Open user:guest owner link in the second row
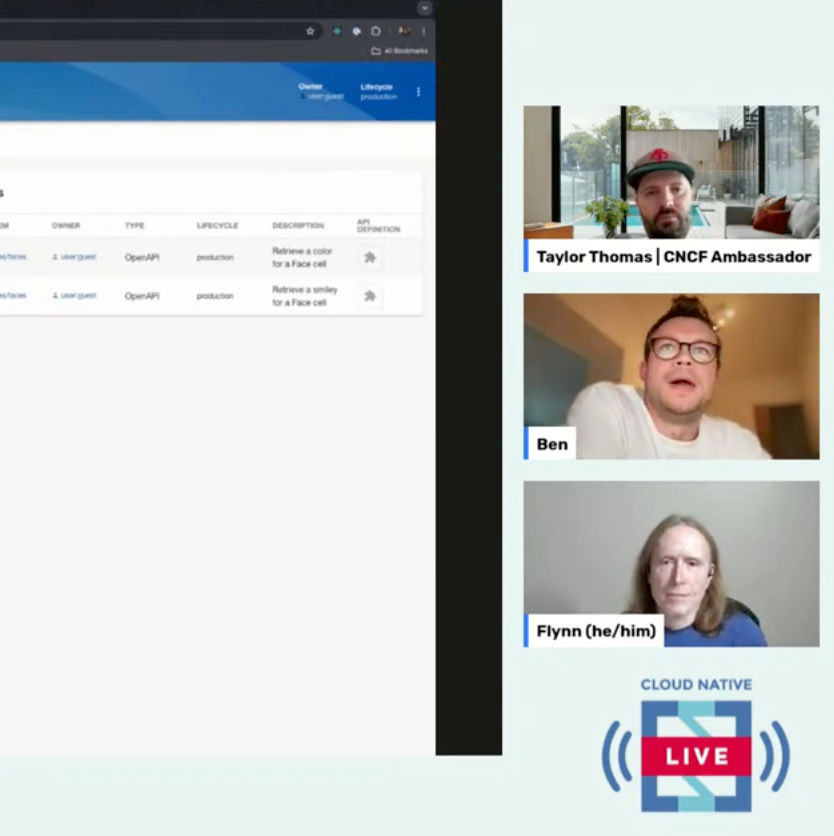The width and height of the screenshot is (834, 836). [x=75, y=296]
